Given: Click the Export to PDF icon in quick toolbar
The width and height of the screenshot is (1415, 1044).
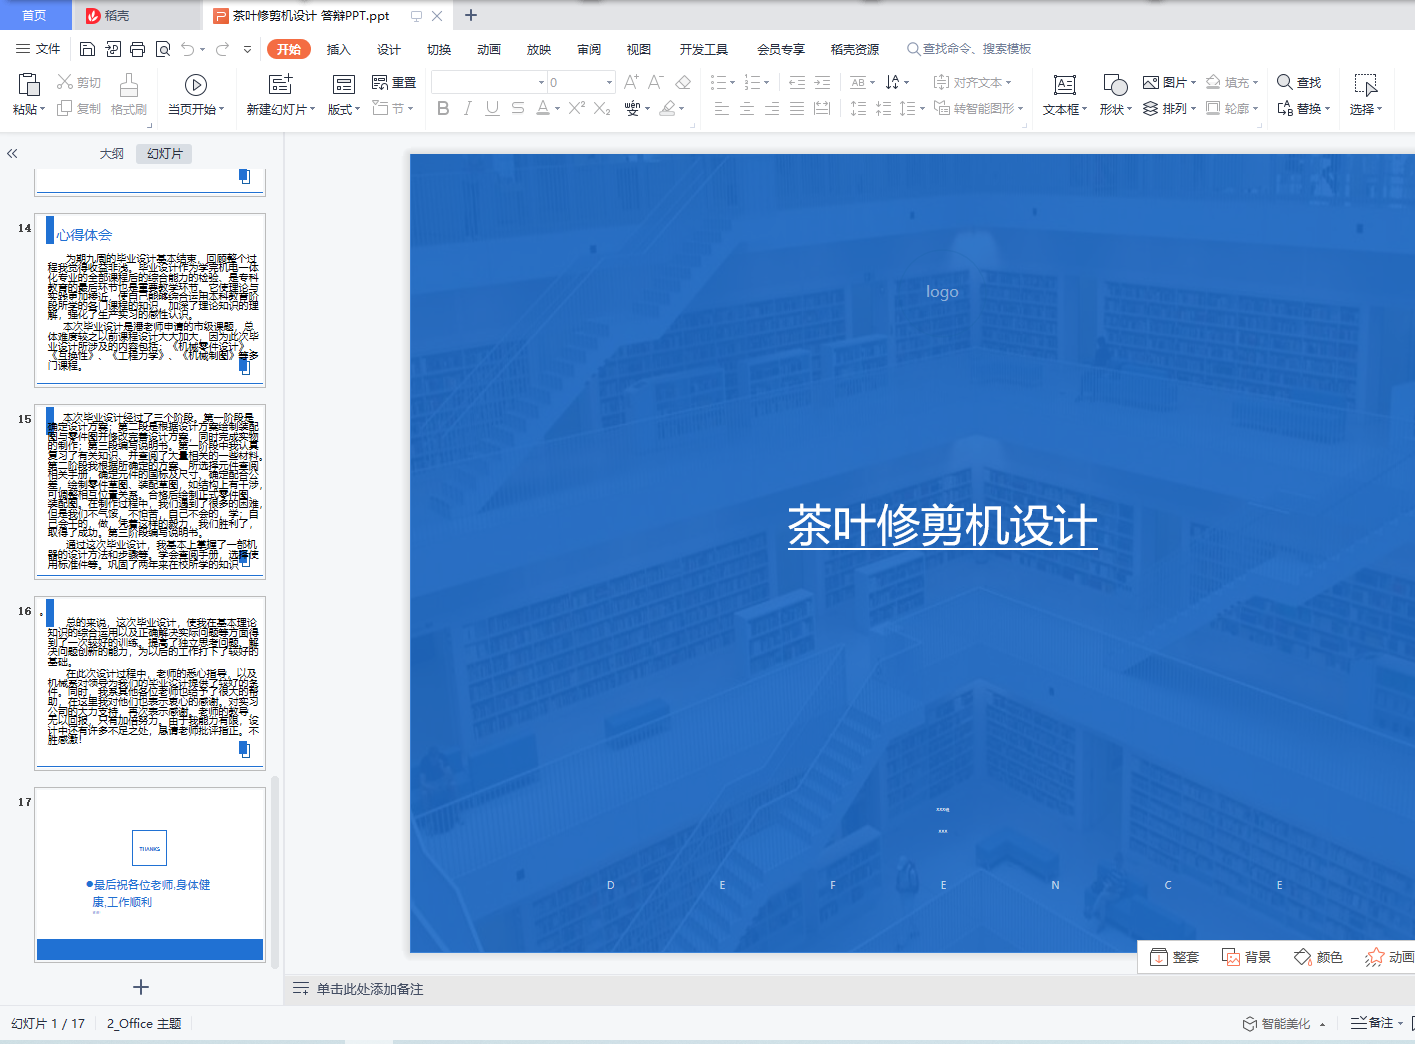Looking at the screenshot, I should 112,49.
